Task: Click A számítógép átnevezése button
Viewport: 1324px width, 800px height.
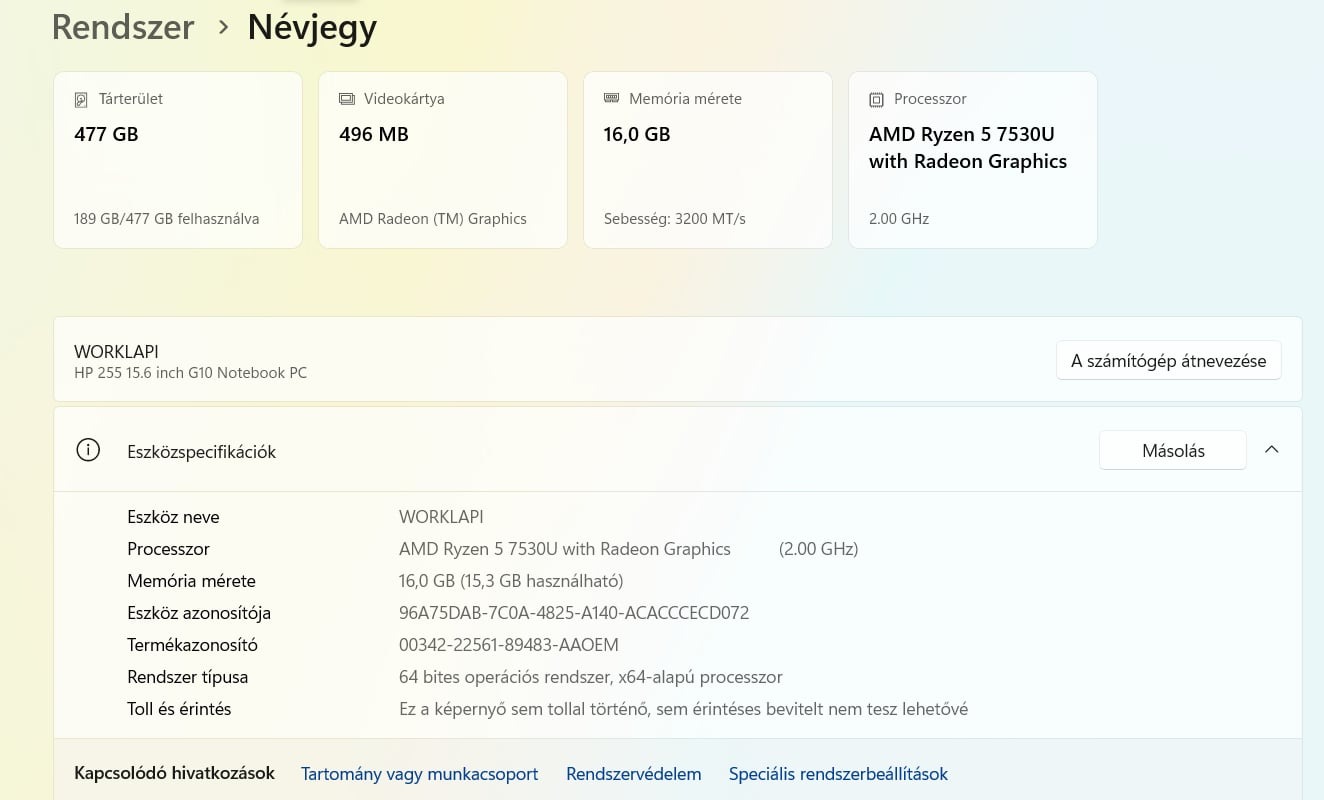Action: (x=1168, y=361)
